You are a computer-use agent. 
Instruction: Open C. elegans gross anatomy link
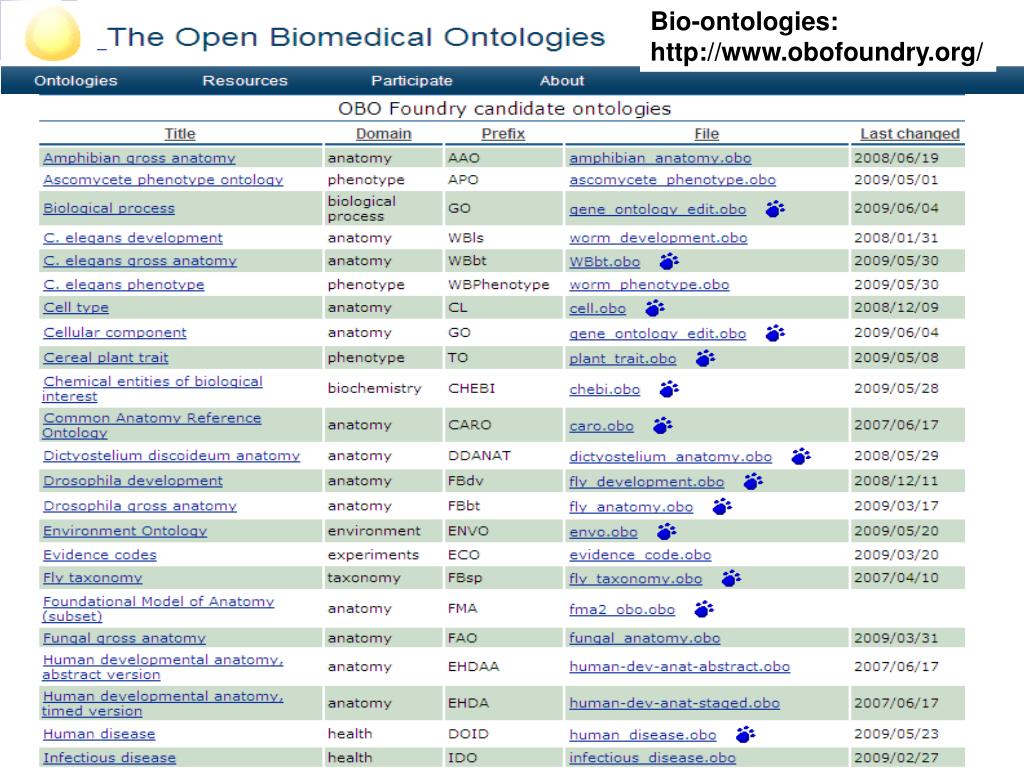click(x=140, y=261)
